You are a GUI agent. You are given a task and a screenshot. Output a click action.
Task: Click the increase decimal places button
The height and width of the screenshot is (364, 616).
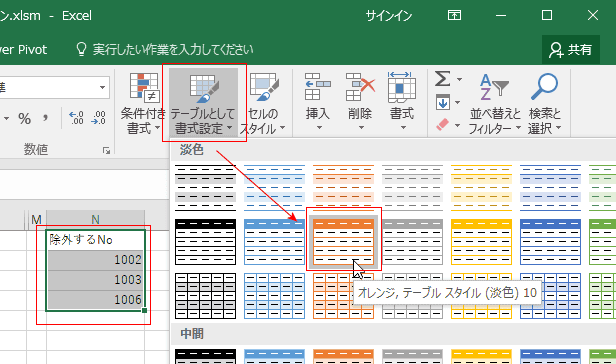click(x=76, y=118)
